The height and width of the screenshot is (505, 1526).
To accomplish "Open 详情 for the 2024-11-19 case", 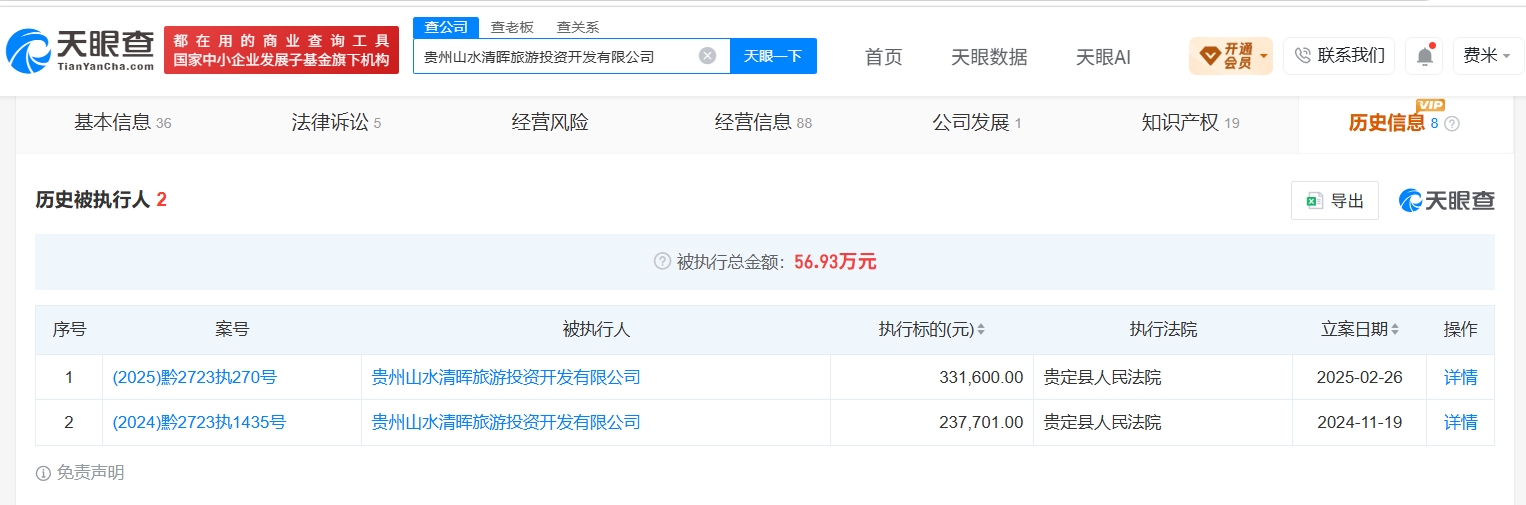I will tap(1461, 423).
